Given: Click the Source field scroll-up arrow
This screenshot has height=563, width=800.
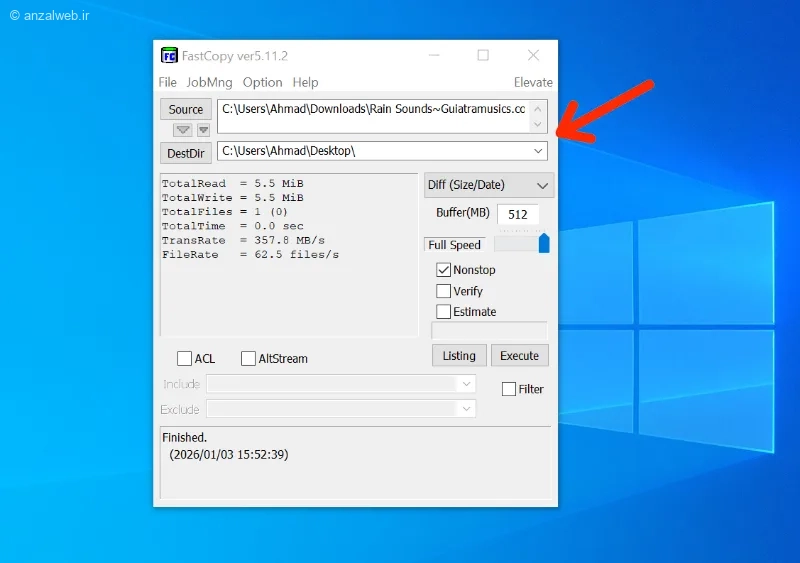Looking at the screenshot, I should pos(538,109).
